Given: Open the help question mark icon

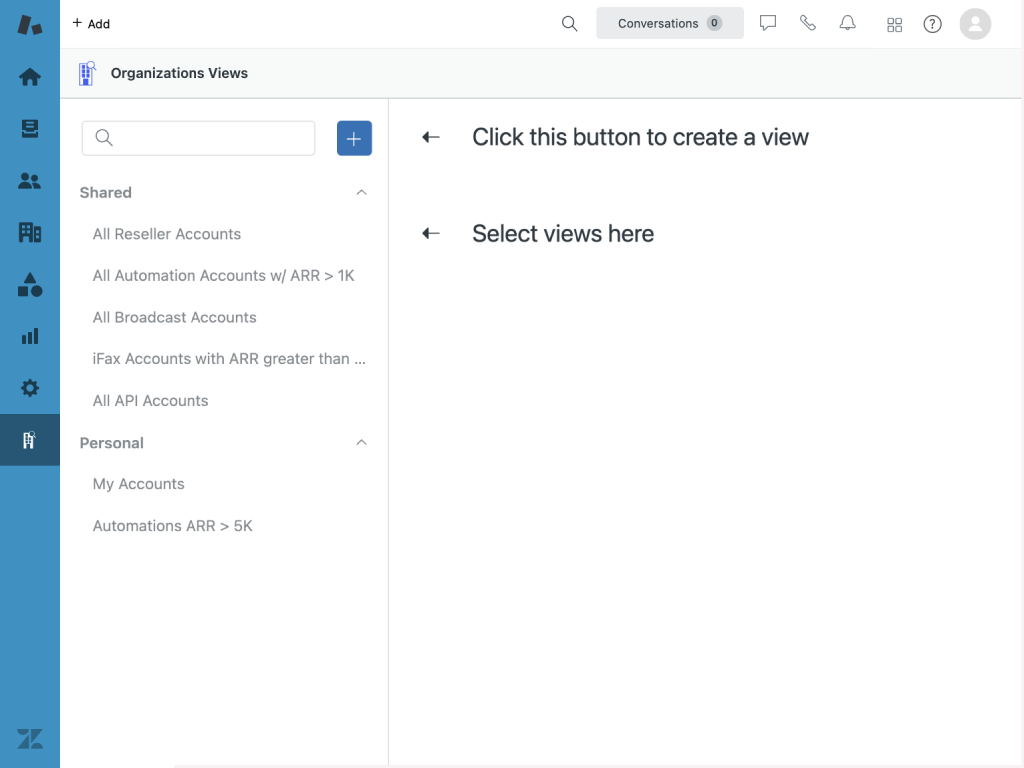Looking at the screenshot, I should [932, 24].
